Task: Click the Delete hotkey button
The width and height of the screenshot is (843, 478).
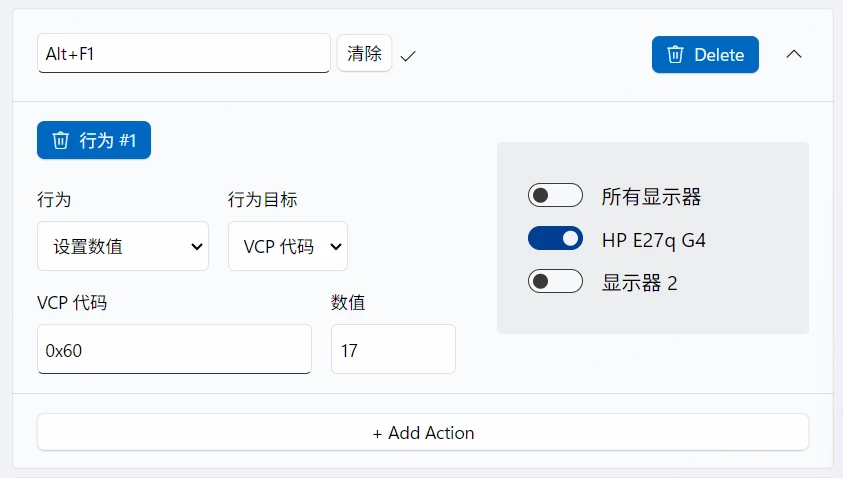Action: pos(705,54)
